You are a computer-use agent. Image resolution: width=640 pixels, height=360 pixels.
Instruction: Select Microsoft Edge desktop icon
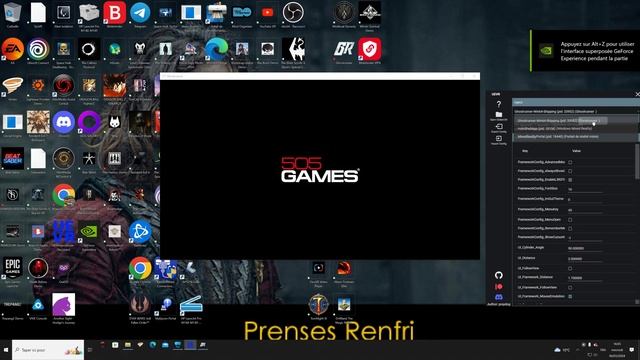click(216, 51)
